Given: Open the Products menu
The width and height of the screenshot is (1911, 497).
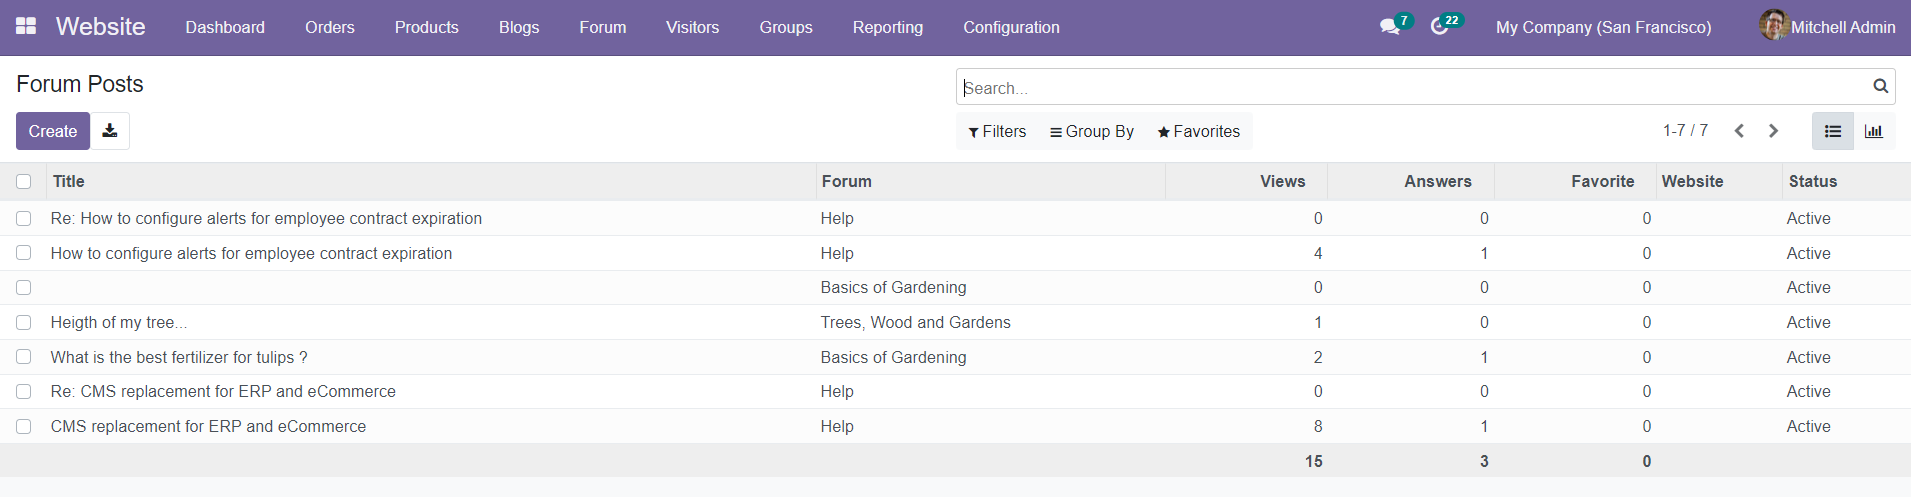Looking at the screenshot, I should (426, 27).
